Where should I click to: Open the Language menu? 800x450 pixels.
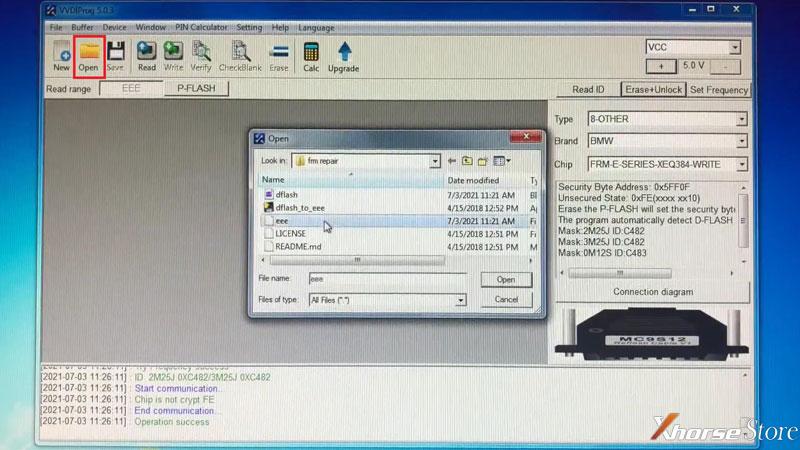pyautogui.click(x=316, y=28)
